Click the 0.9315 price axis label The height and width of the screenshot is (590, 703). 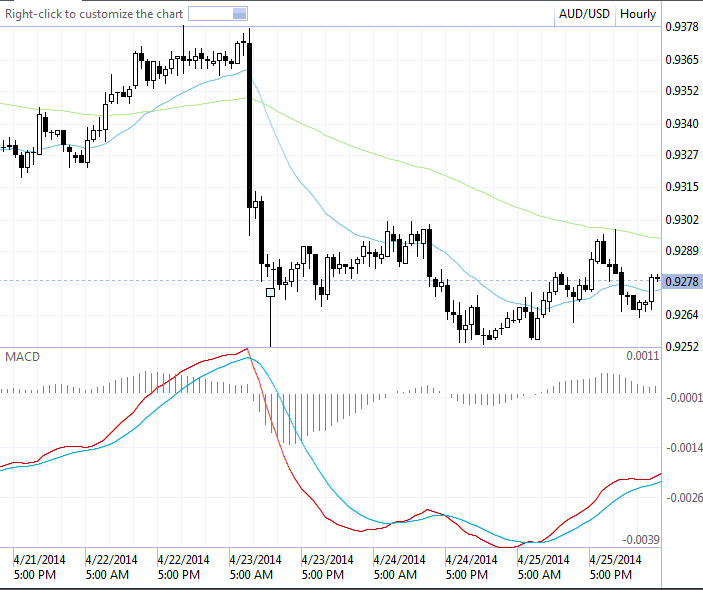coord(682,187)
